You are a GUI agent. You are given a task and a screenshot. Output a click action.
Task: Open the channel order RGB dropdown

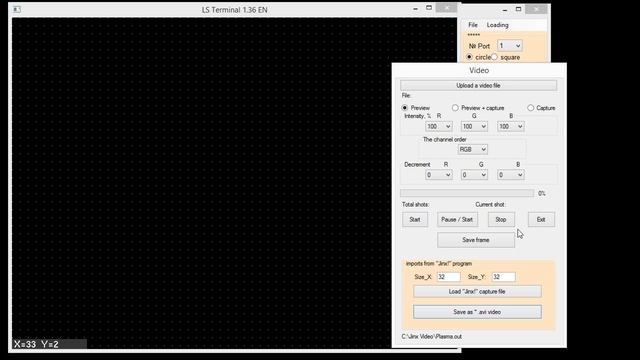tap(473, 149)
